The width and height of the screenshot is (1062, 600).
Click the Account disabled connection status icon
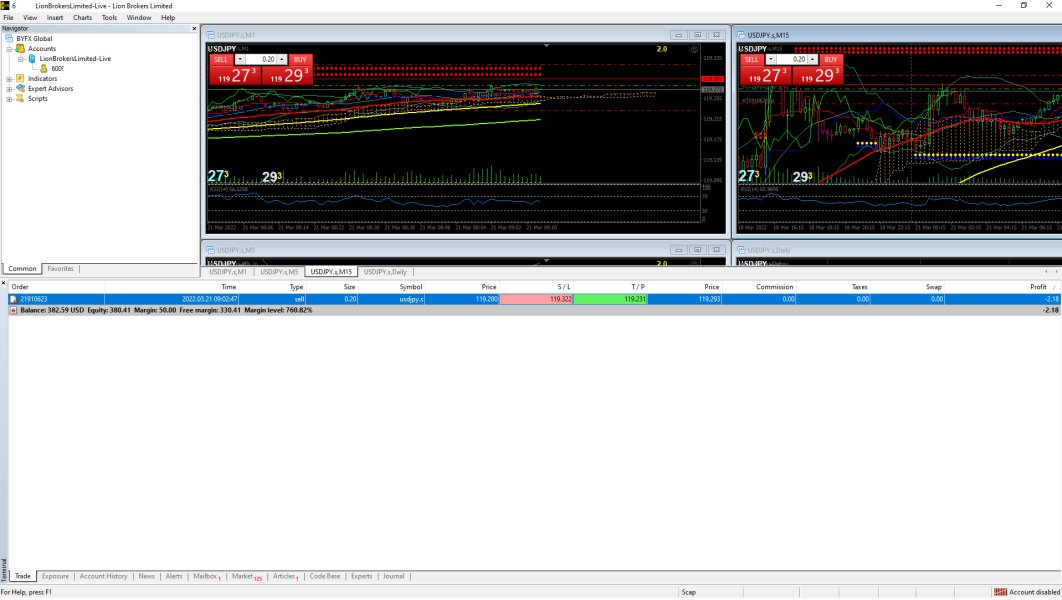point(1000,593)
